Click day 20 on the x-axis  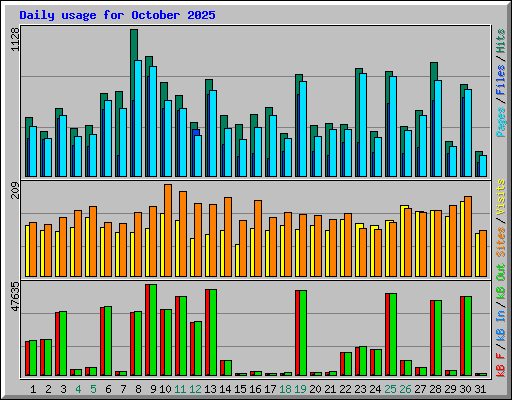(x=315, y=389)
